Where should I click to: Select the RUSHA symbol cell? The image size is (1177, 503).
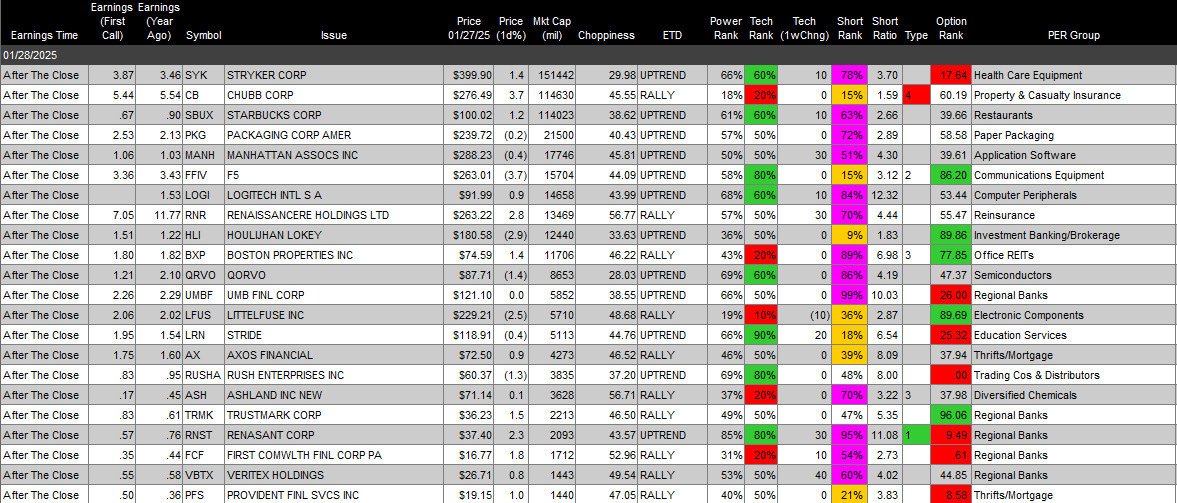pos(203,375)
